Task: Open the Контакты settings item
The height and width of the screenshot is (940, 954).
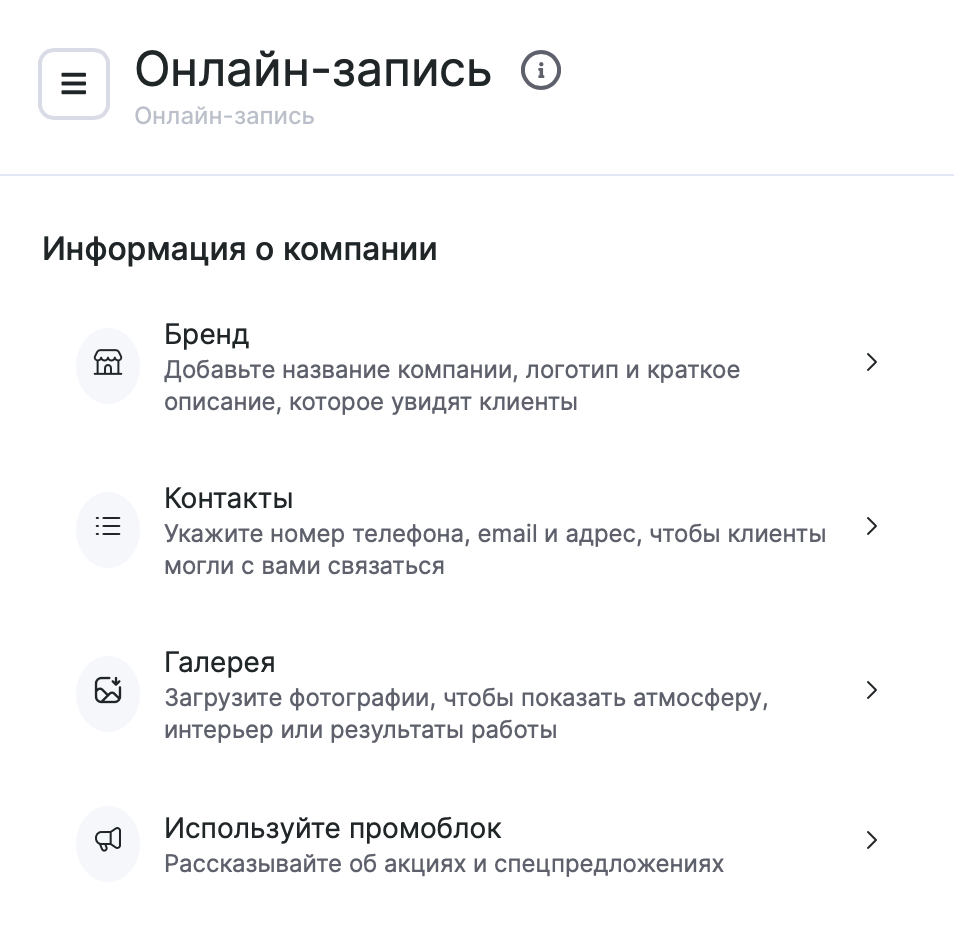Action: coord(229,498)
